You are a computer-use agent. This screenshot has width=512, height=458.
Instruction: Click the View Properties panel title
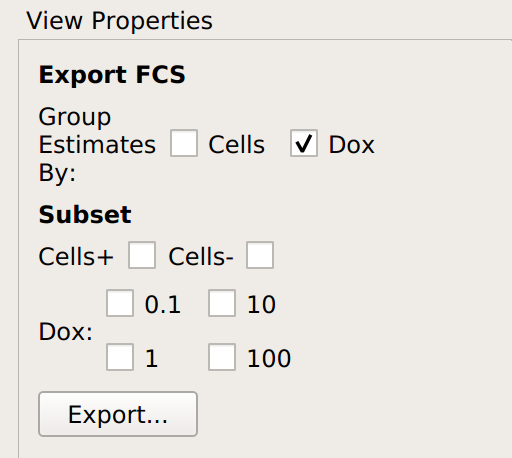pyautogui.click(x=119, y=21)
